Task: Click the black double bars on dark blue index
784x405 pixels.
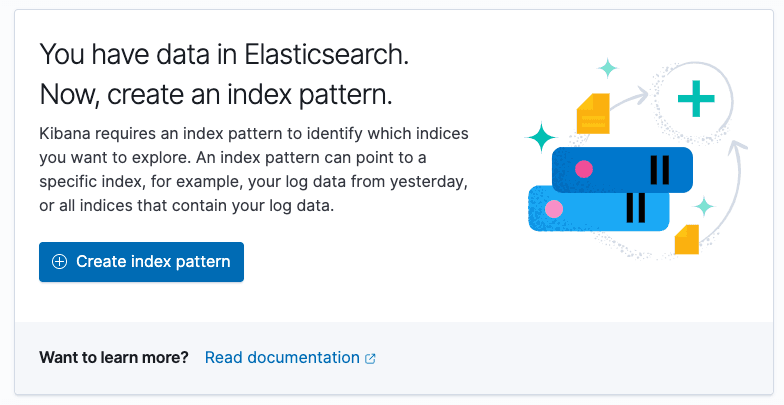Action: tap(660, 170)
